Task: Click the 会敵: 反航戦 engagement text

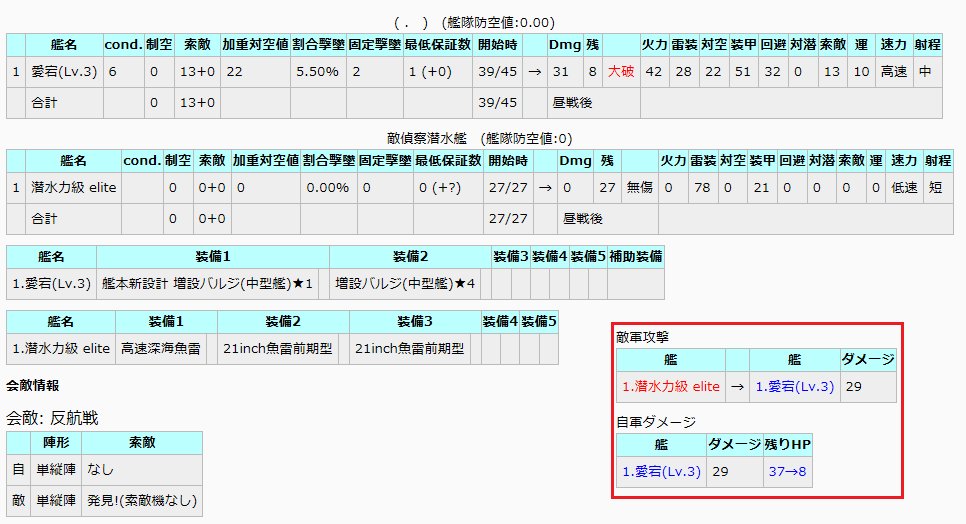Action: [52, 418]
